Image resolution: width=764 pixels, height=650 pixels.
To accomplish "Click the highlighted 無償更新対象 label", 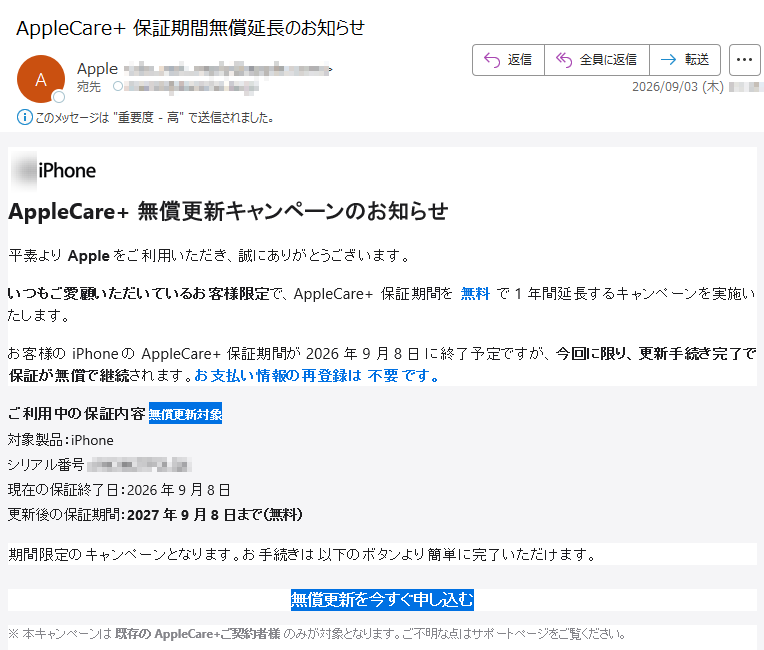I will 185,413.
